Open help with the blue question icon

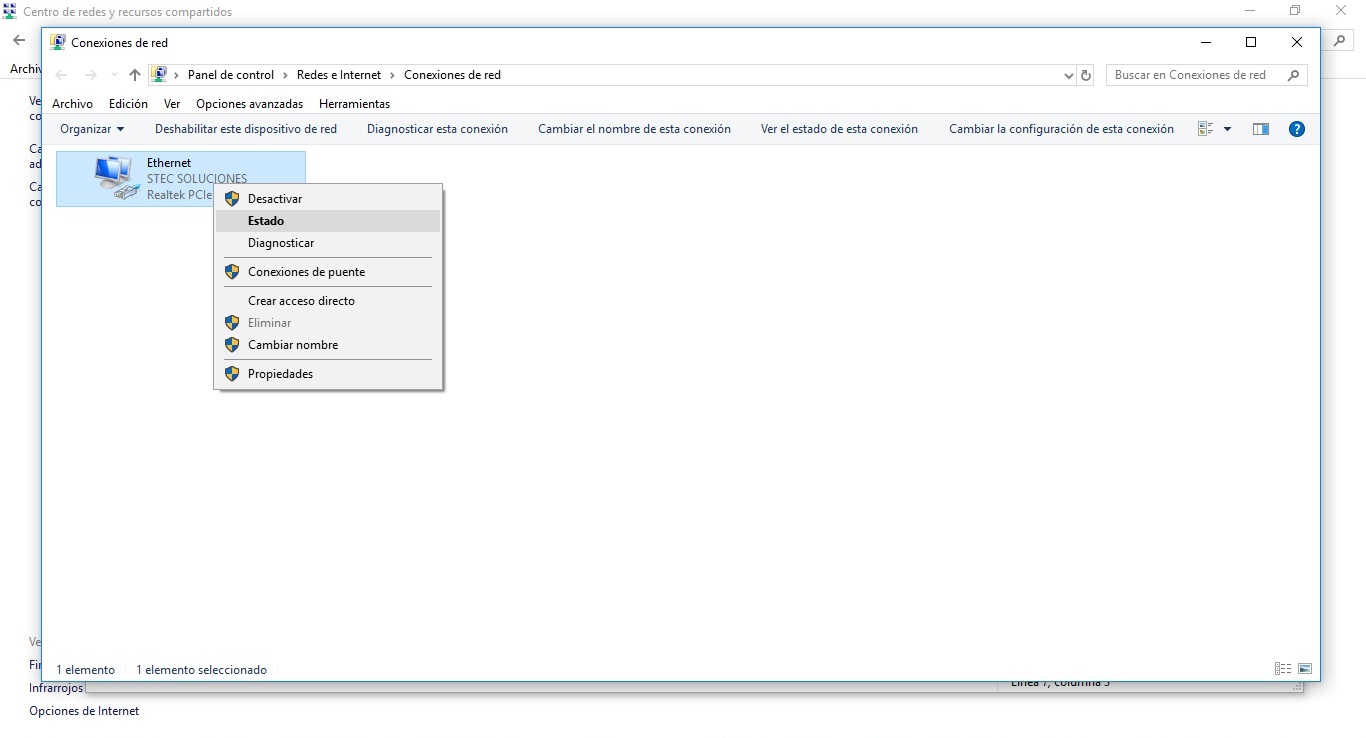click(x=1297, y=129)
